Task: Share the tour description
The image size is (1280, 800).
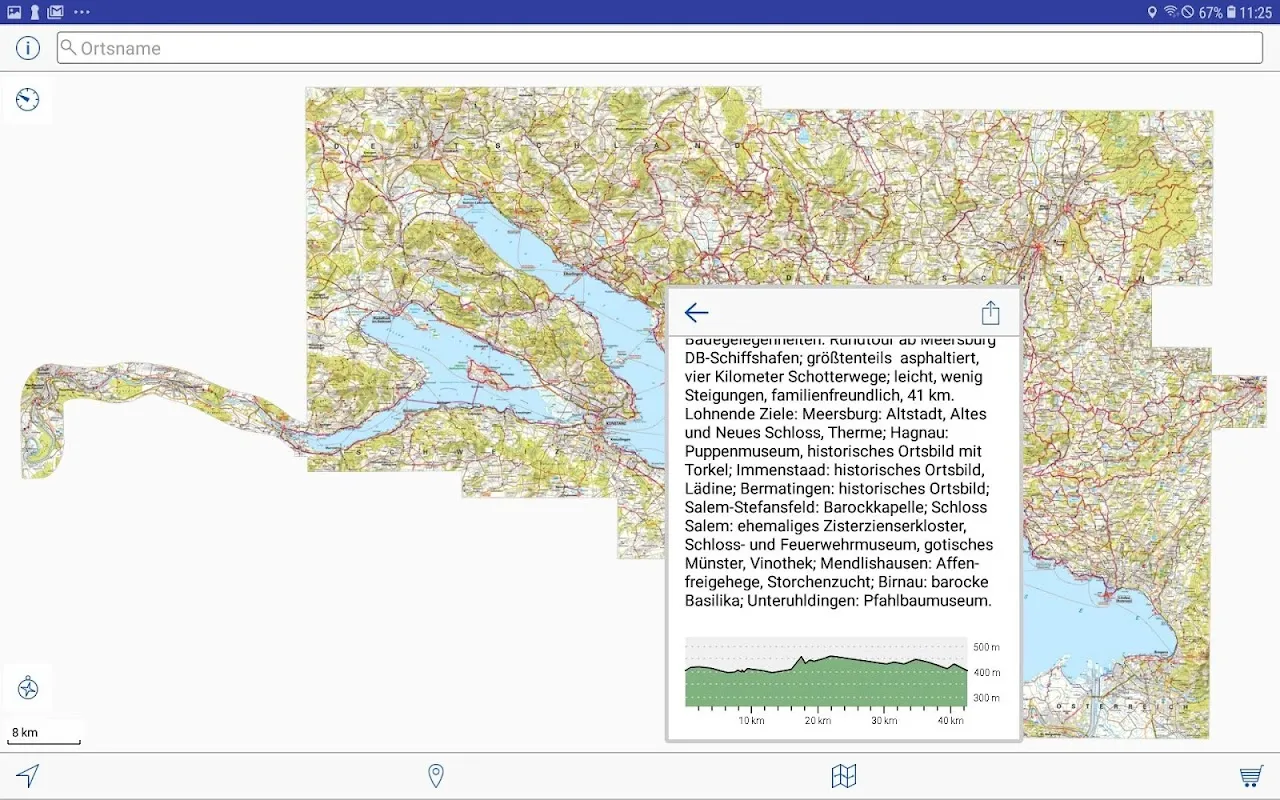Action: [x=990, y=313]
